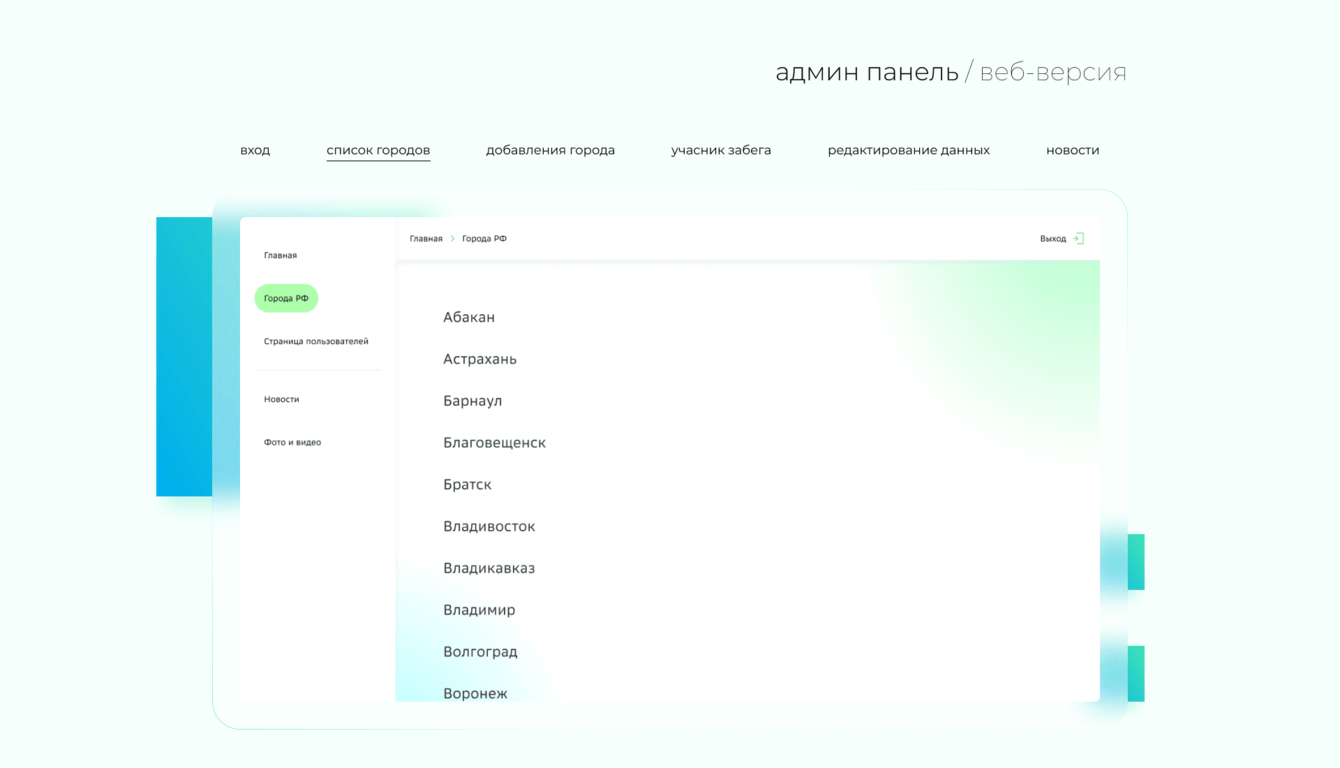Select city «Абакан» from the list

469,317
